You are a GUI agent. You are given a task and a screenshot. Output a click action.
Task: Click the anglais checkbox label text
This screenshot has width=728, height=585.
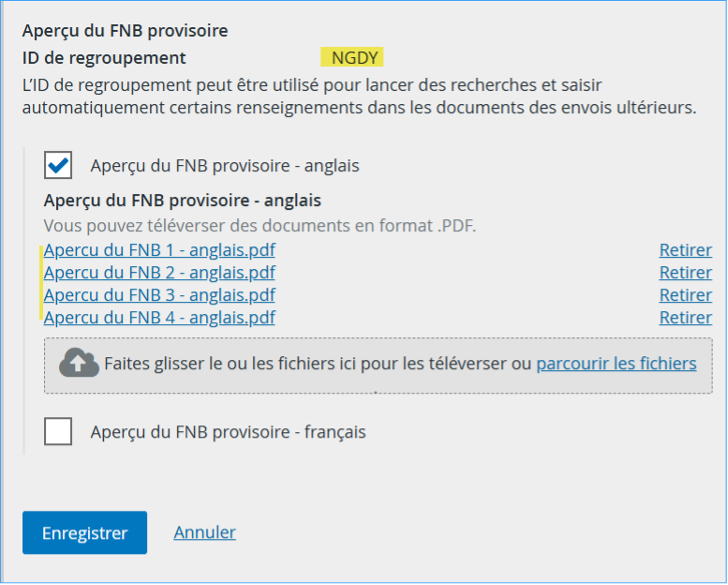[225, 166]
